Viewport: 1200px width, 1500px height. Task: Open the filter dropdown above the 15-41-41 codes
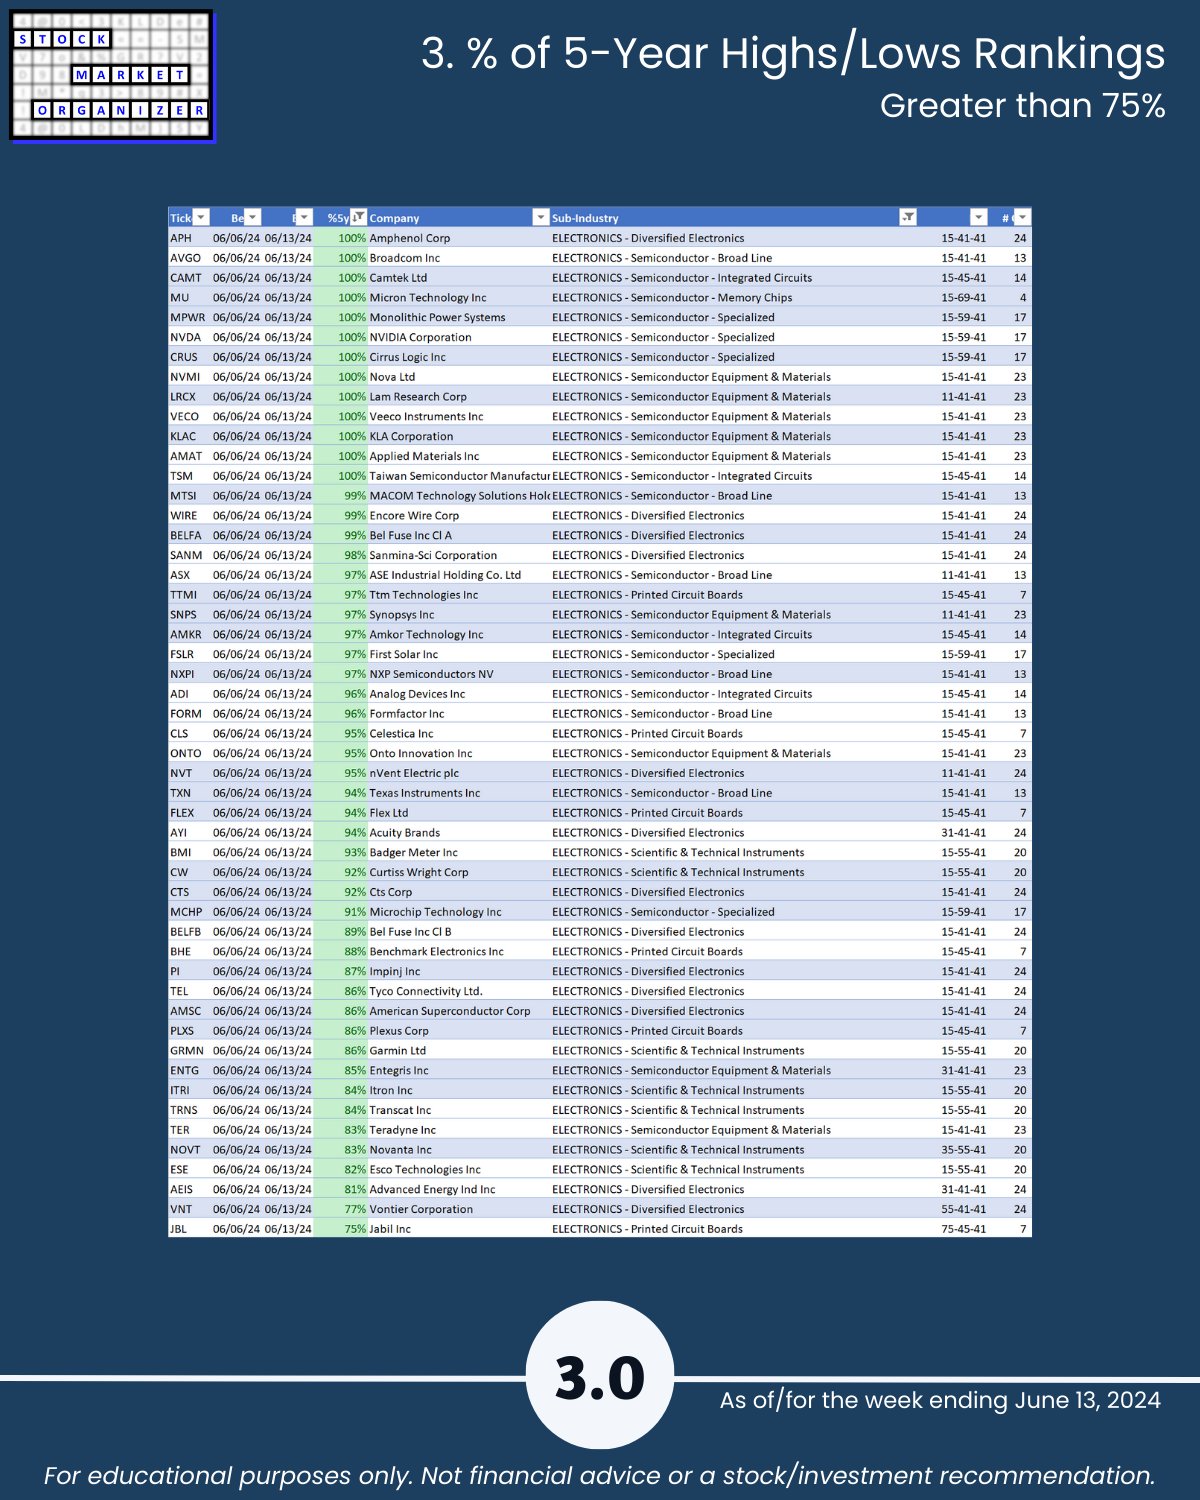(x=979, y=217)
